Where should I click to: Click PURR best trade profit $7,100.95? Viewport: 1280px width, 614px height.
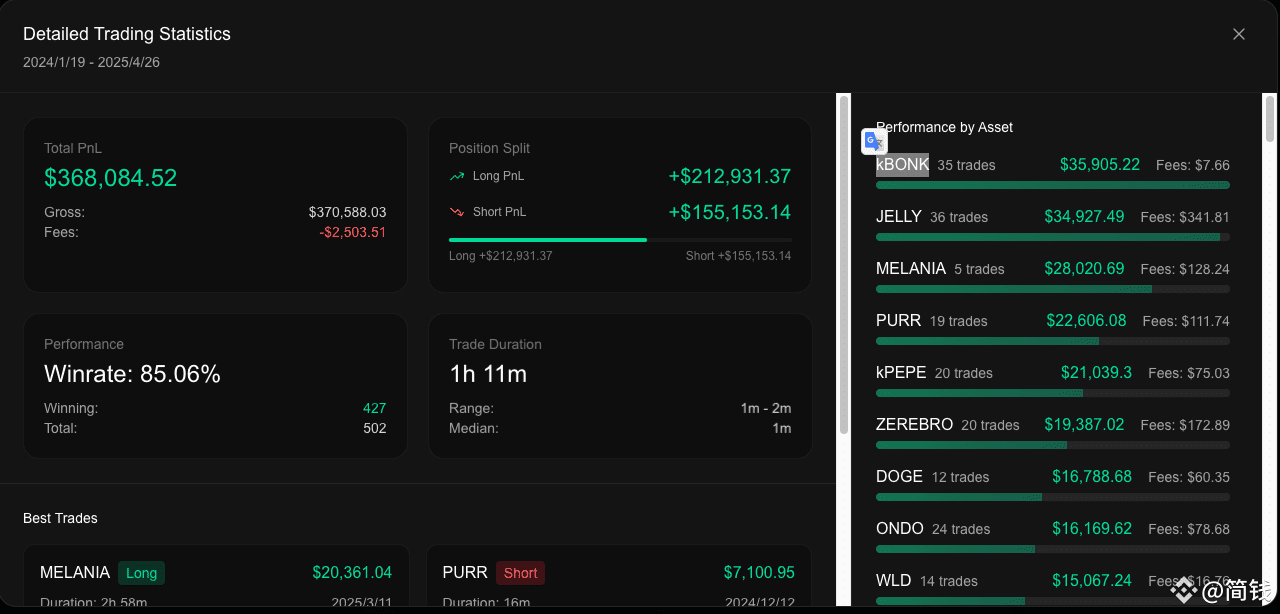point(759,573)
